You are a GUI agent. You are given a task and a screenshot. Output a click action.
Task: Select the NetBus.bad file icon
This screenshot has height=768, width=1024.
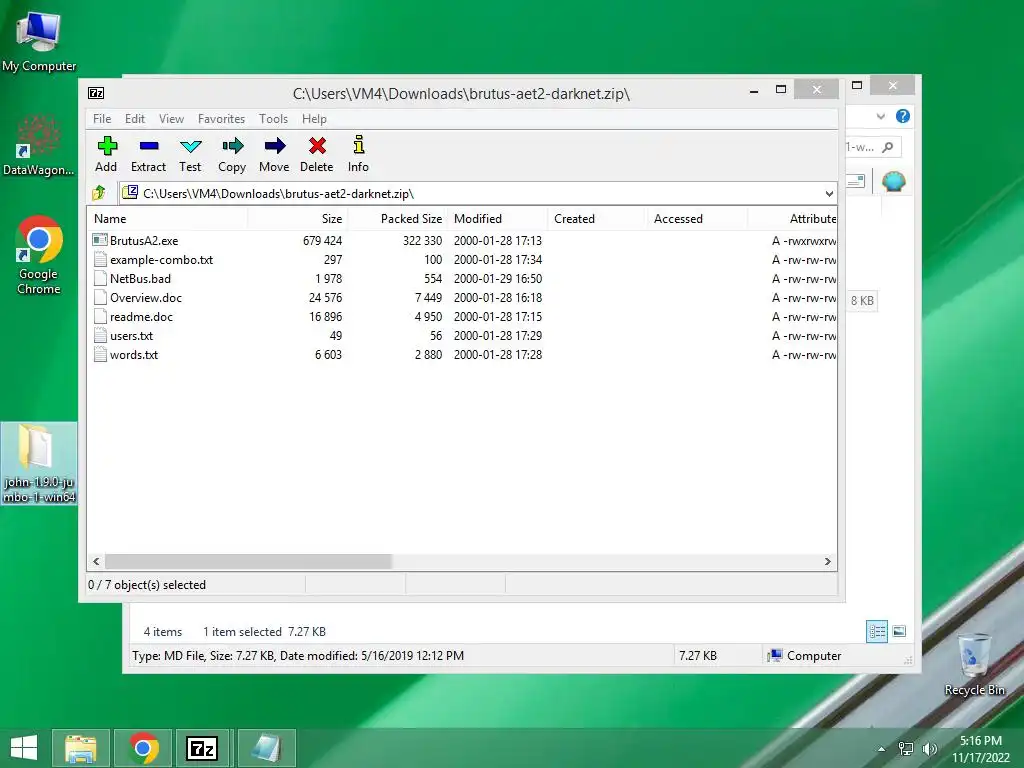(x=100, y=278)
